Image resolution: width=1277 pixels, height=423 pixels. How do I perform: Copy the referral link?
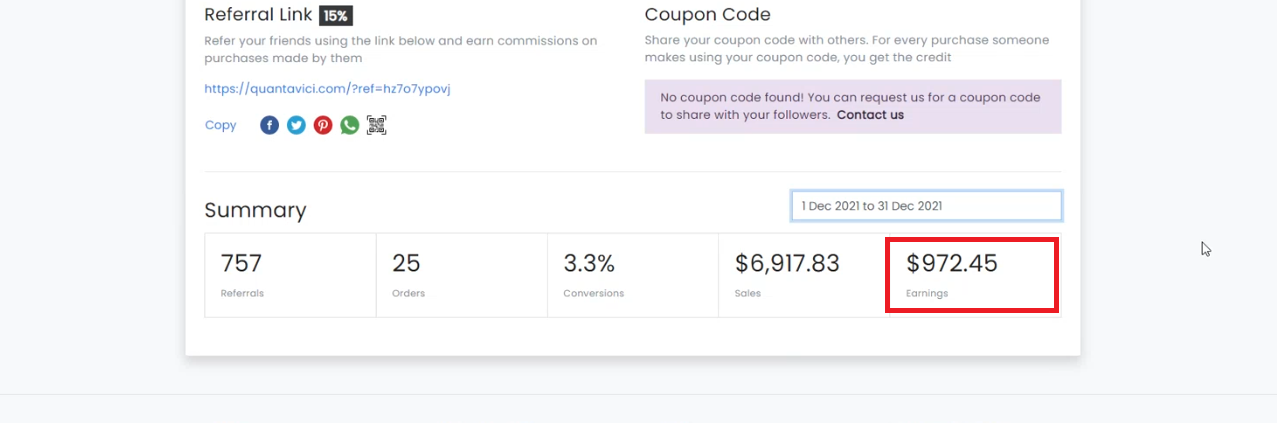click(220, 125)
